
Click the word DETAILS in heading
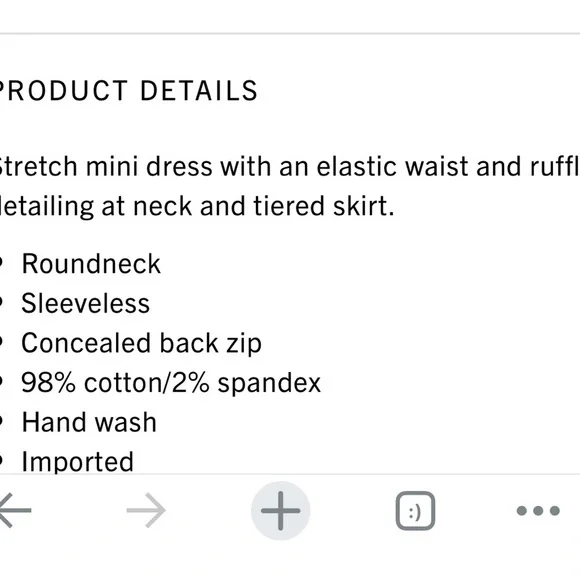click(x=199, y=91)
